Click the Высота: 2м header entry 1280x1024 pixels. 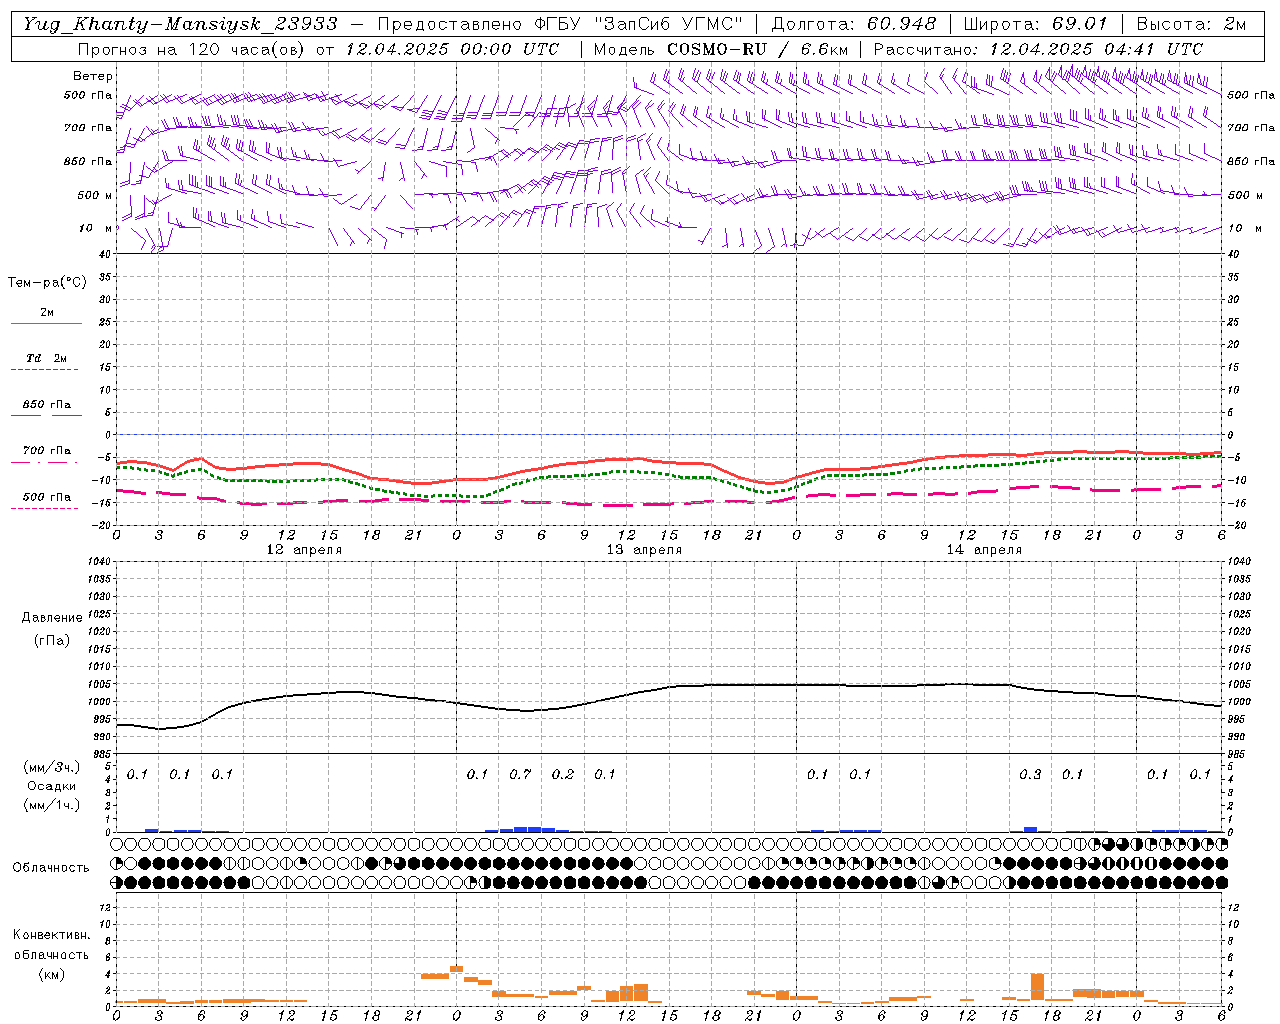[x=1190, y=24]
